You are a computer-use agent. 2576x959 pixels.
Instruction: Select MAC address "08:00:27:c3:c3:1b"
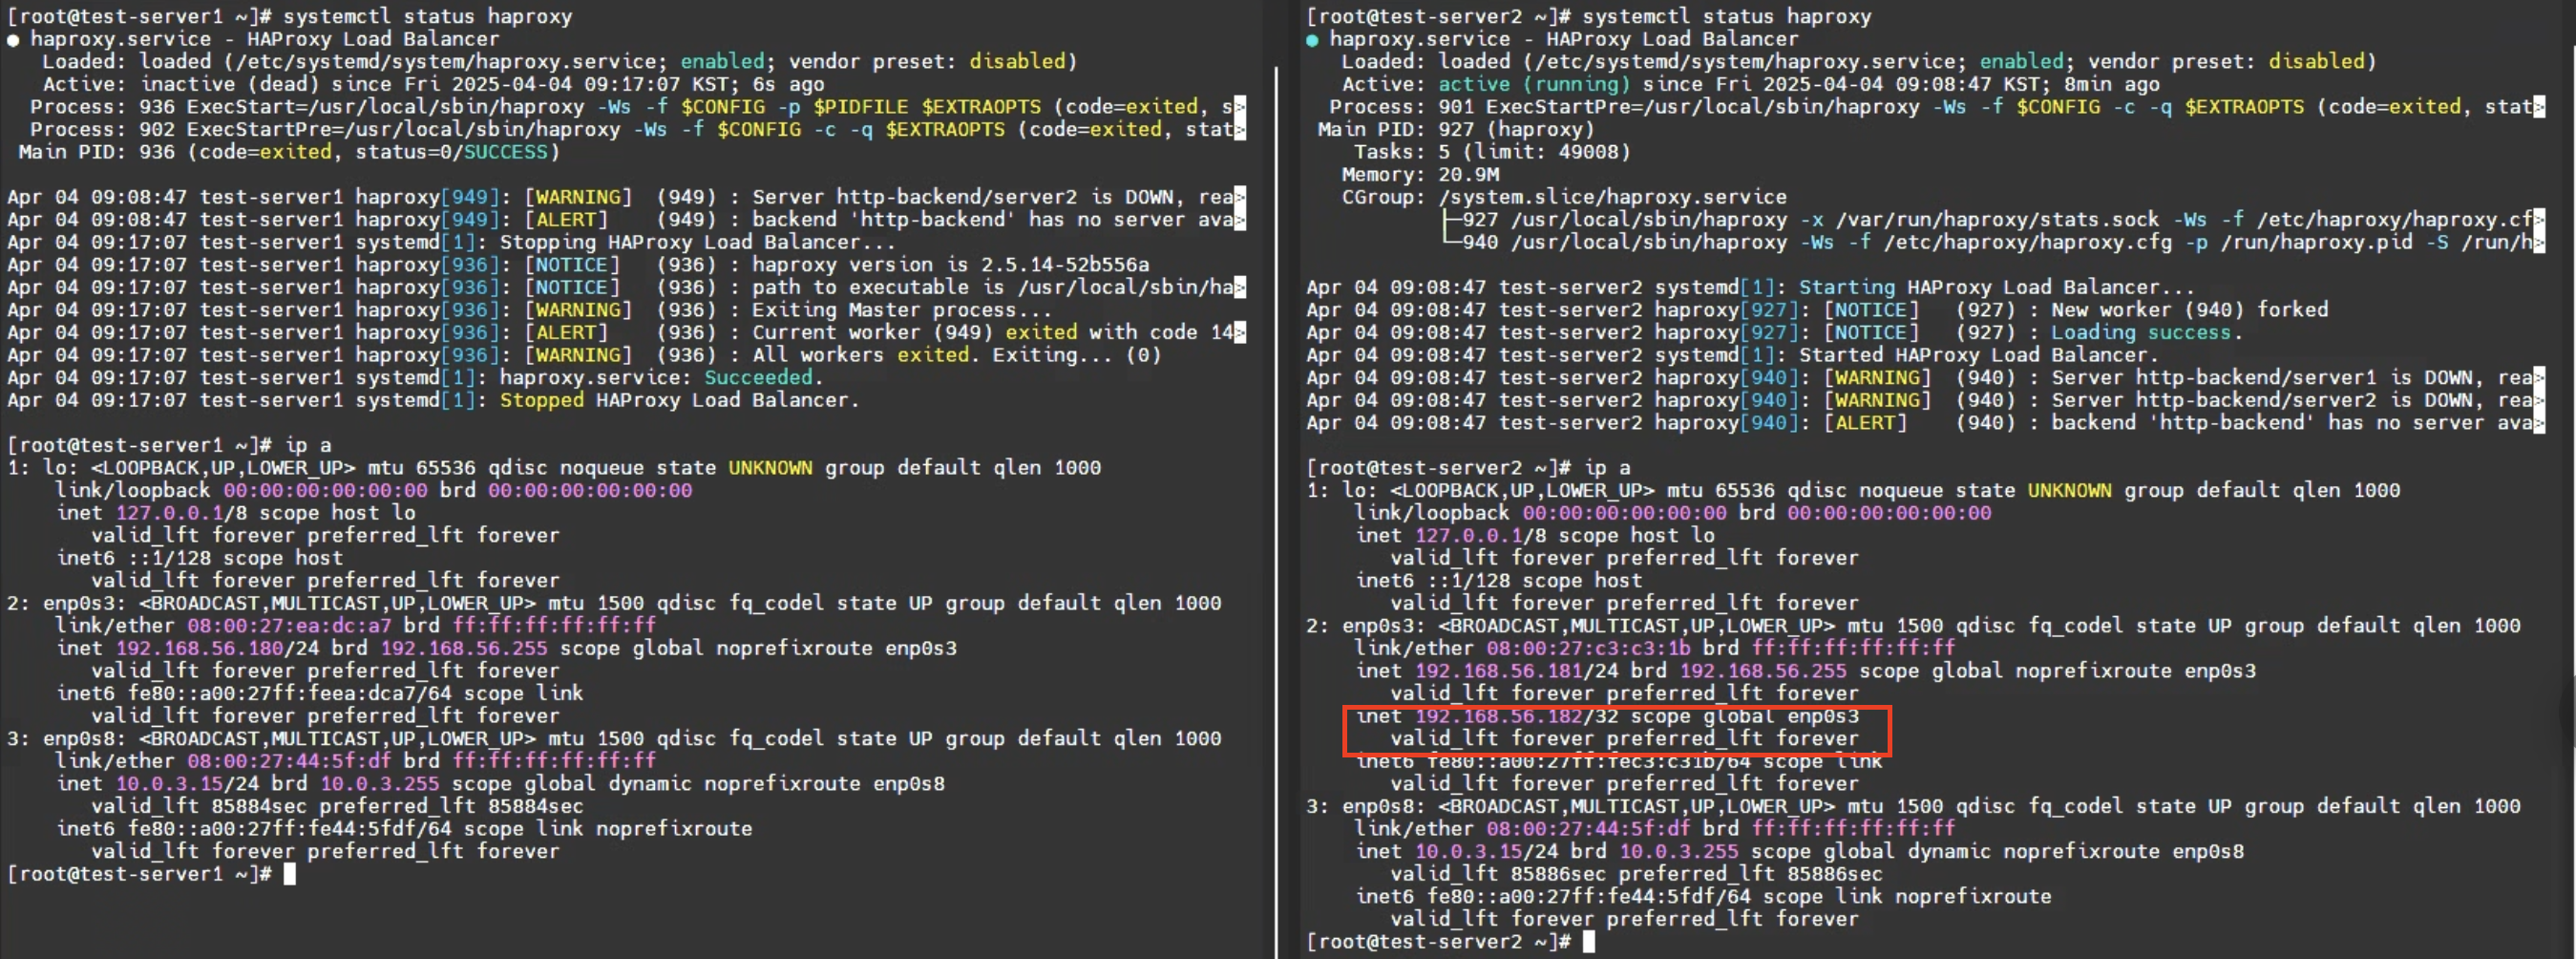coord(1588,648)
